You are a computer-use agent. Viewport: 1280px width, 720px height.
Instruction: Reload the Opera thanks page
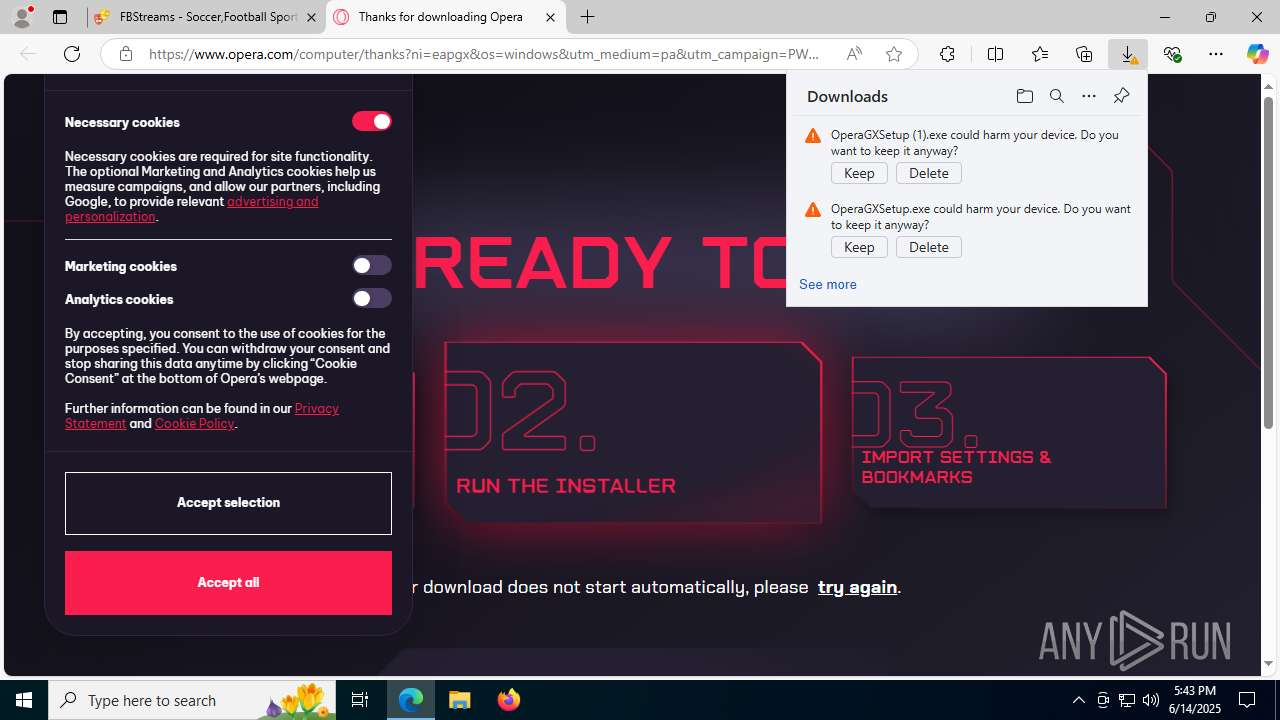point(72,54)
